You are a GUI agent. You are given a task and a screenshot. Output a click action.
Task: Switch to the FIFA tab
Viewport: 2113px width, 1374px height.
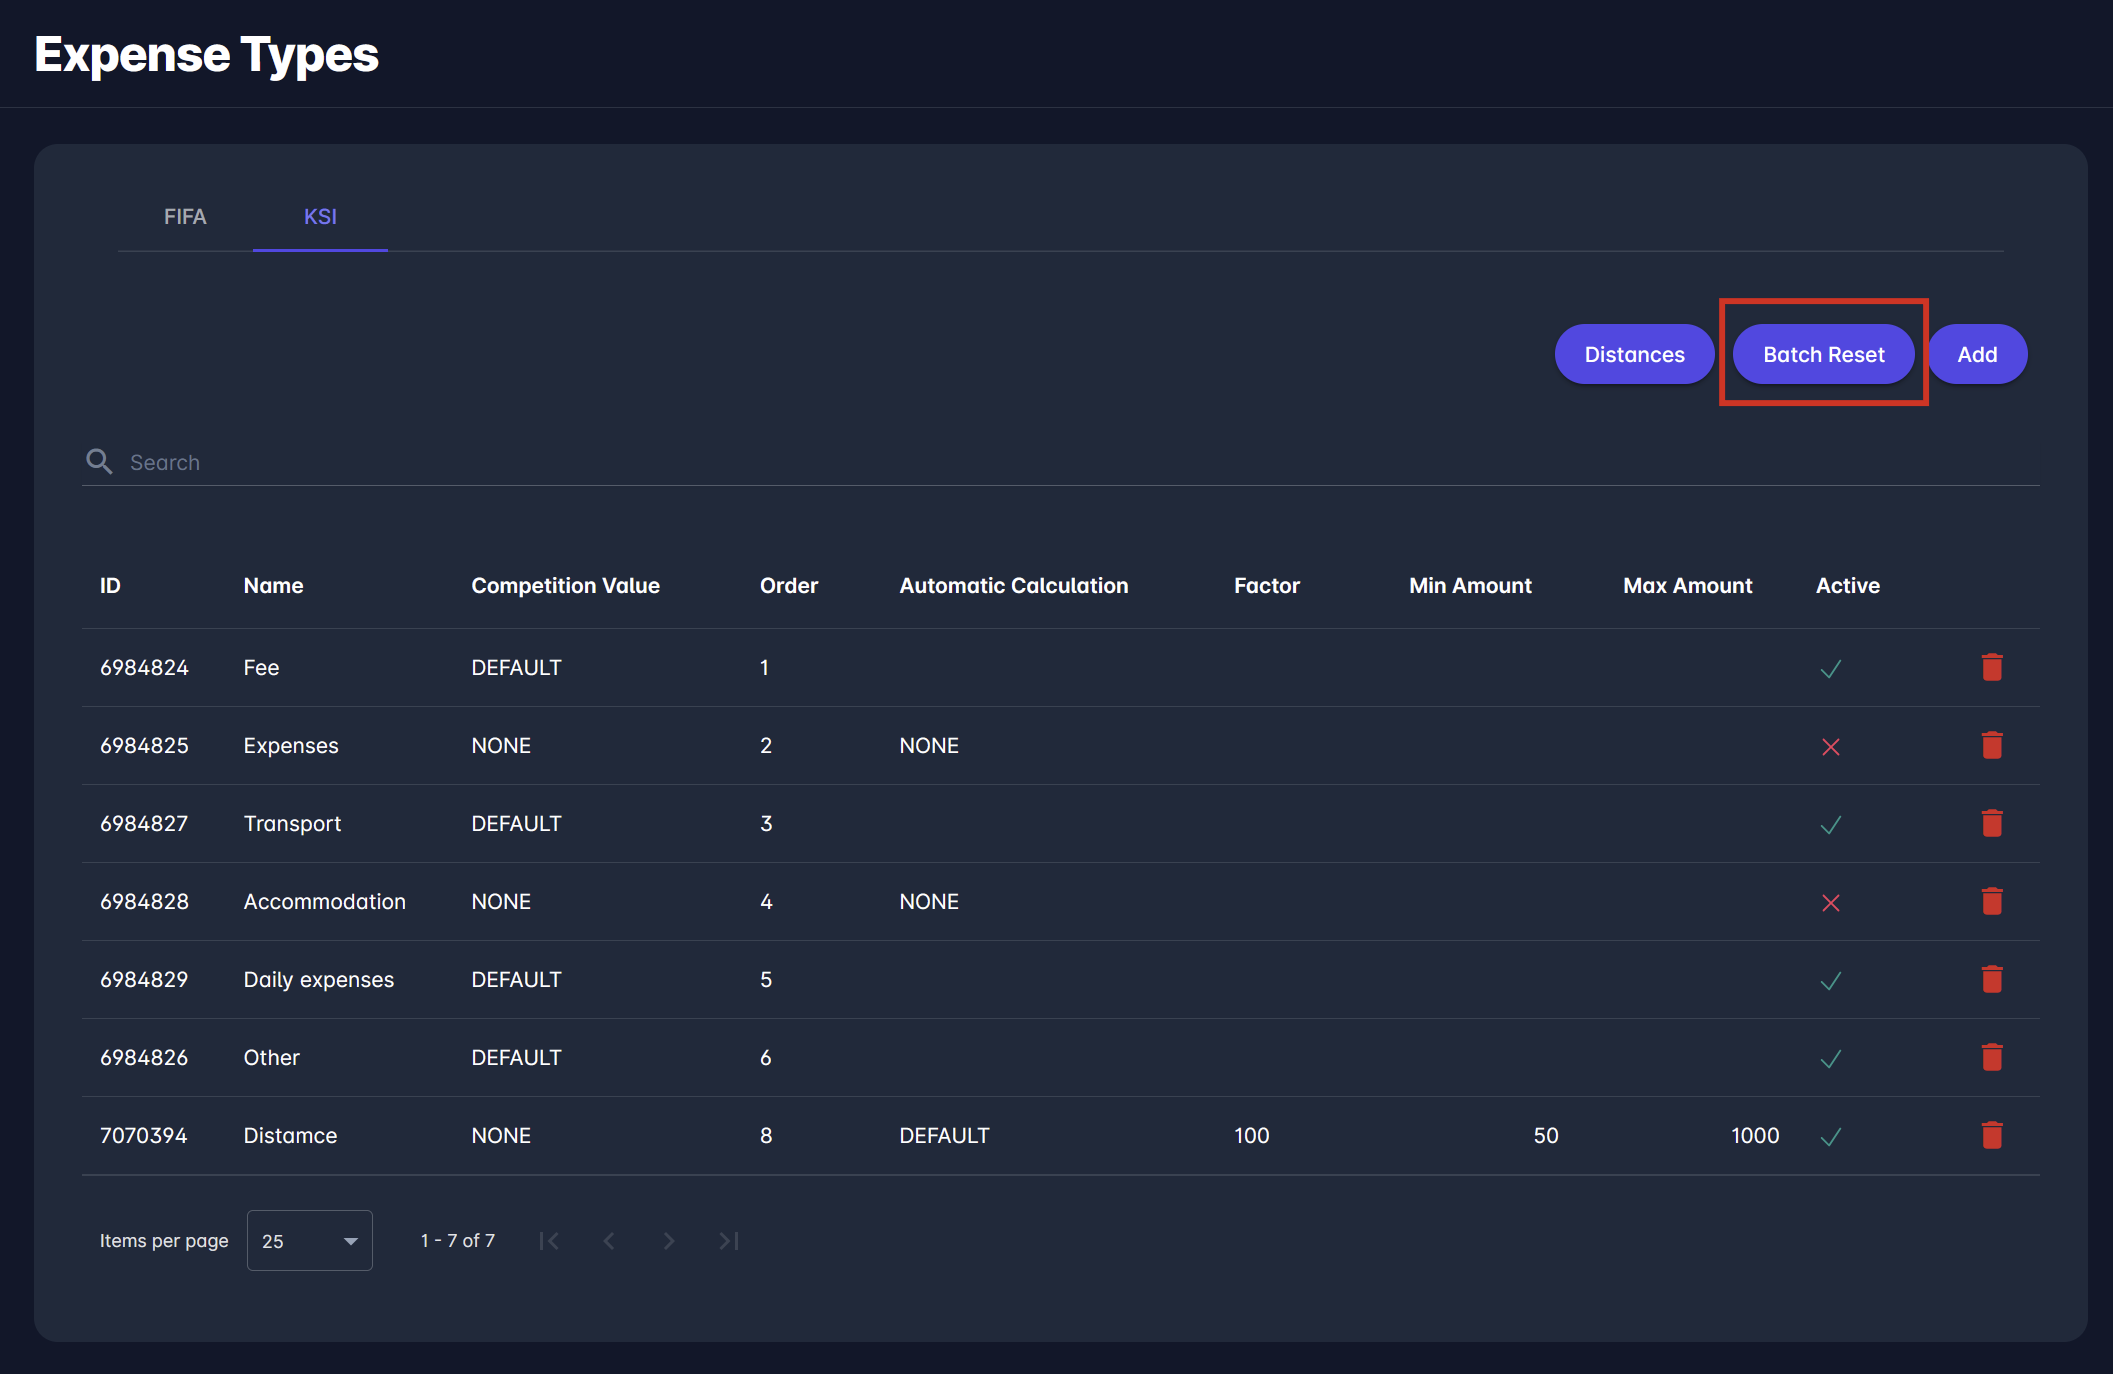[185, 217]
